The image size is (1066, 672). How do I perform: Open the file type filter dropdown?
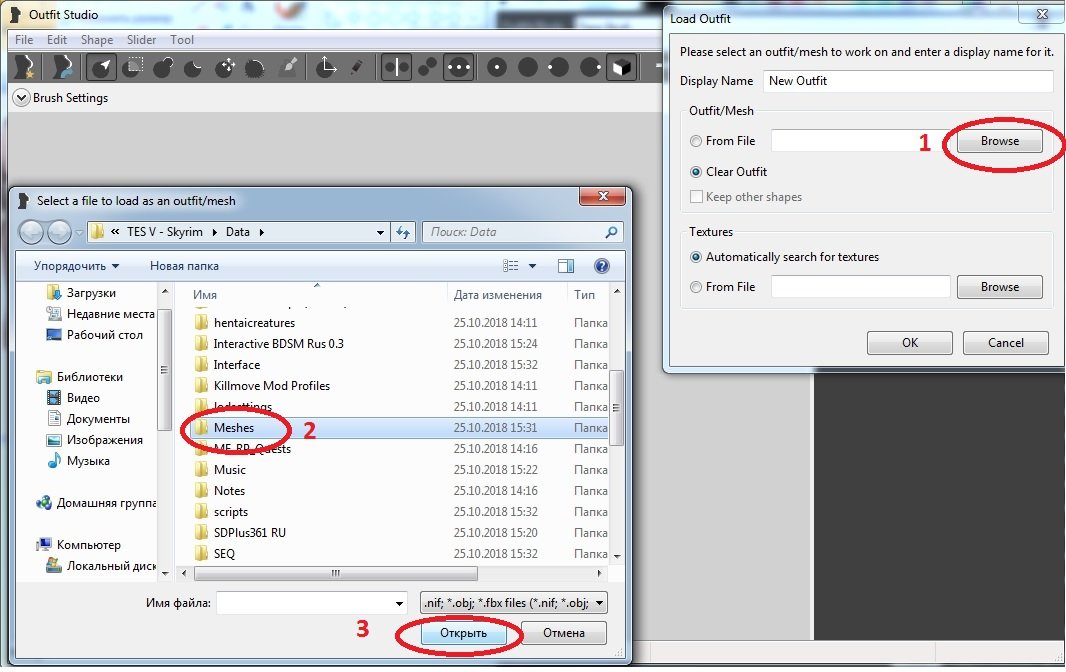click(x=514, y=603)
